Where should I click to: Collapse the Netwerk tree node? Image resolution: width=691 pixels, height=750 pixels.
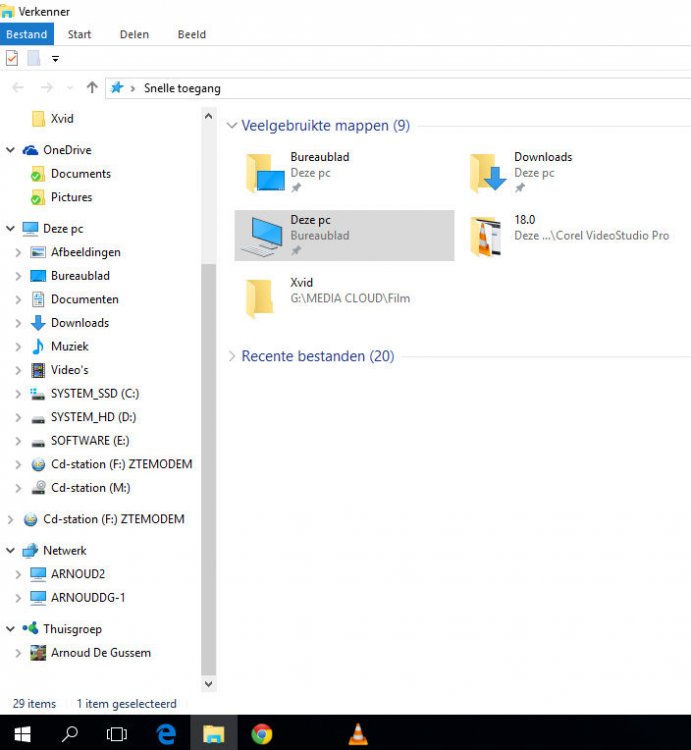[x=10, y=551]
